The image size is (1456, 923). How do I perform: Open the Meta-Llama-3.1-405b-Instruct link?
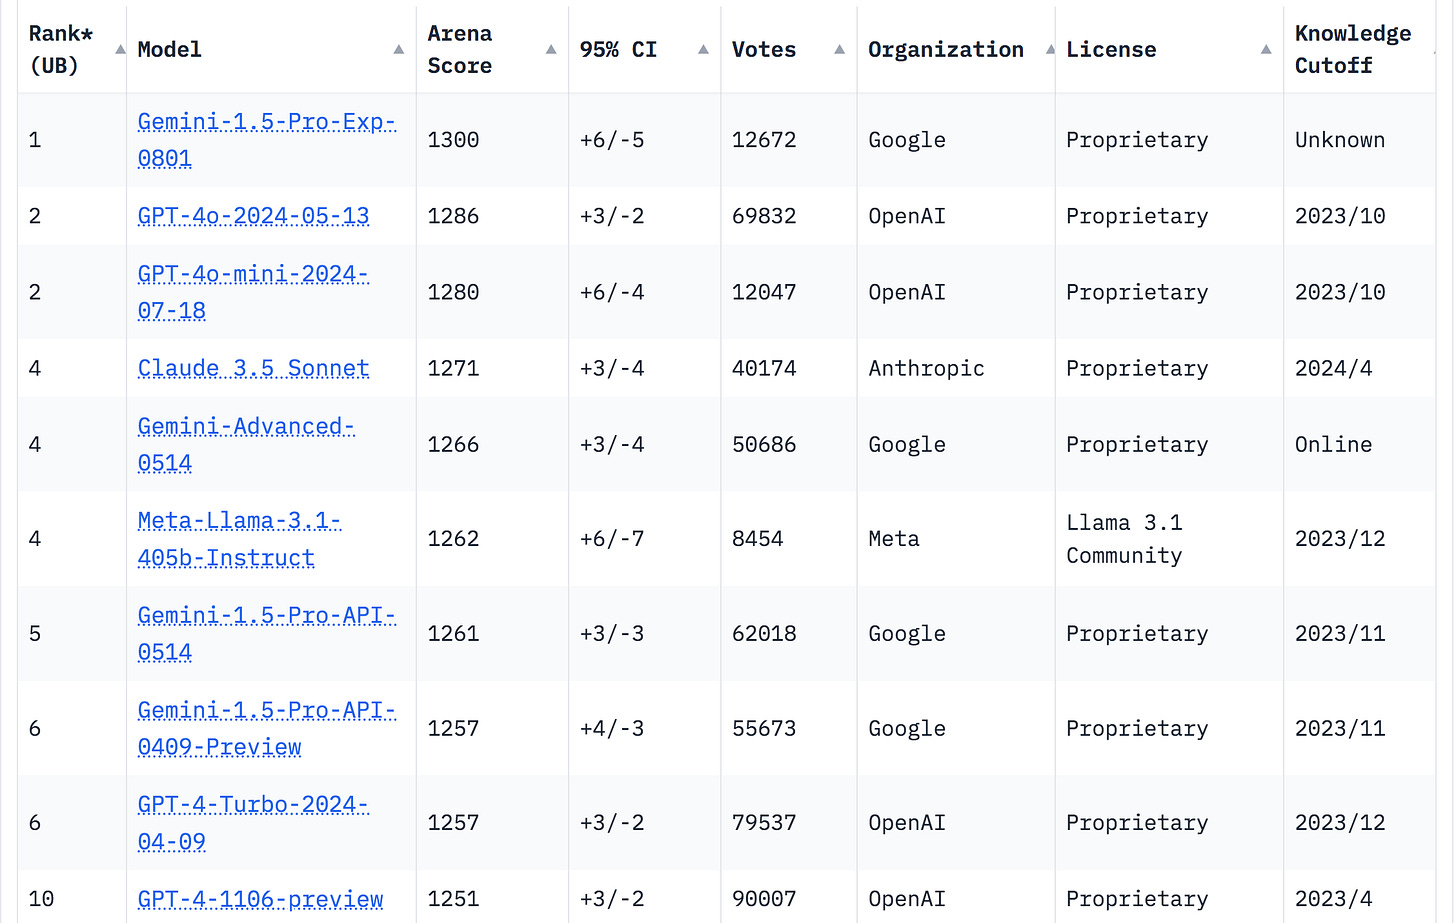240,539
